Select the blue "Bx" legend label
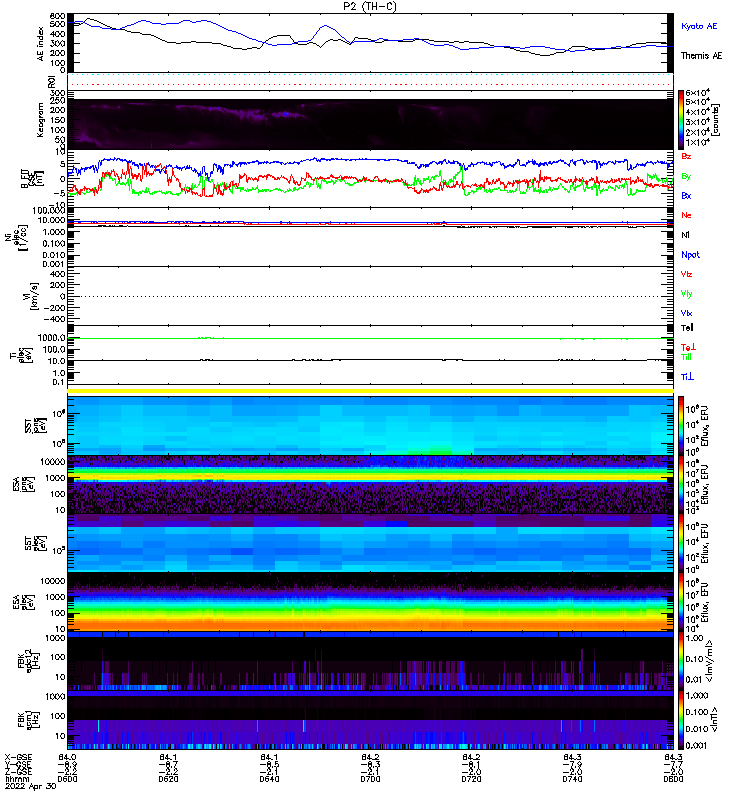The height and width of the screenshot is (800, 750). tap(686, 195)
